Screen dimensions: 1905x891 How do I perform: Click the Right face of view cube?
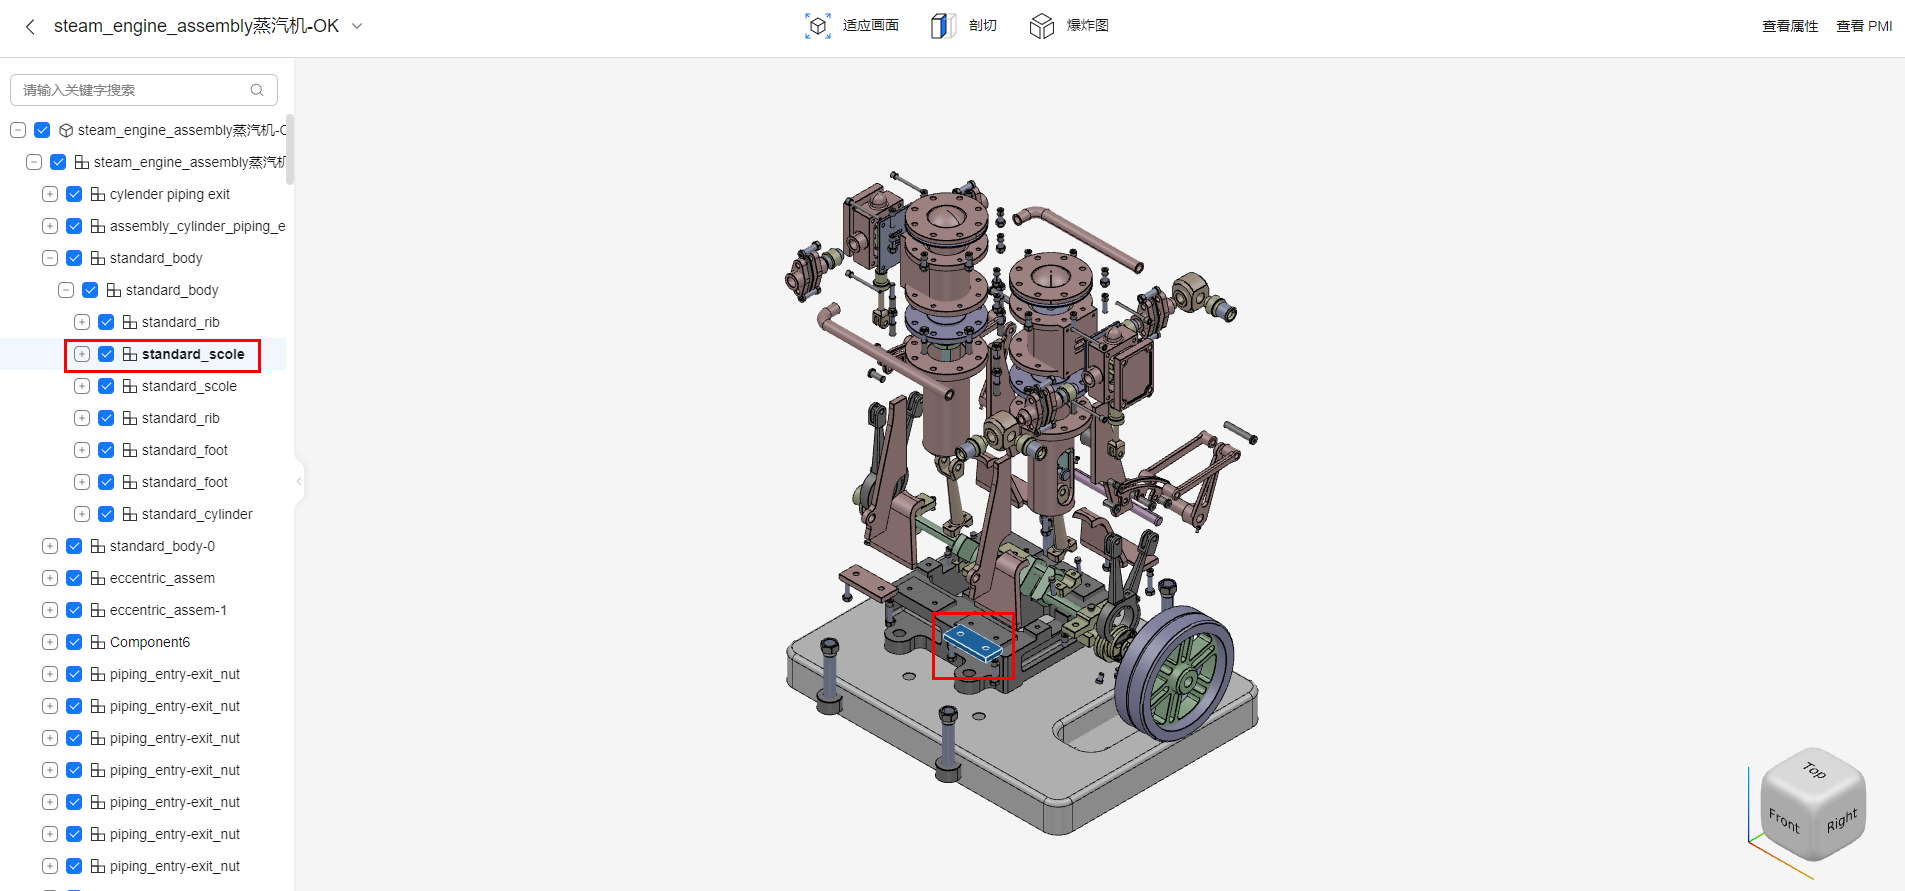click(1841, 820)
